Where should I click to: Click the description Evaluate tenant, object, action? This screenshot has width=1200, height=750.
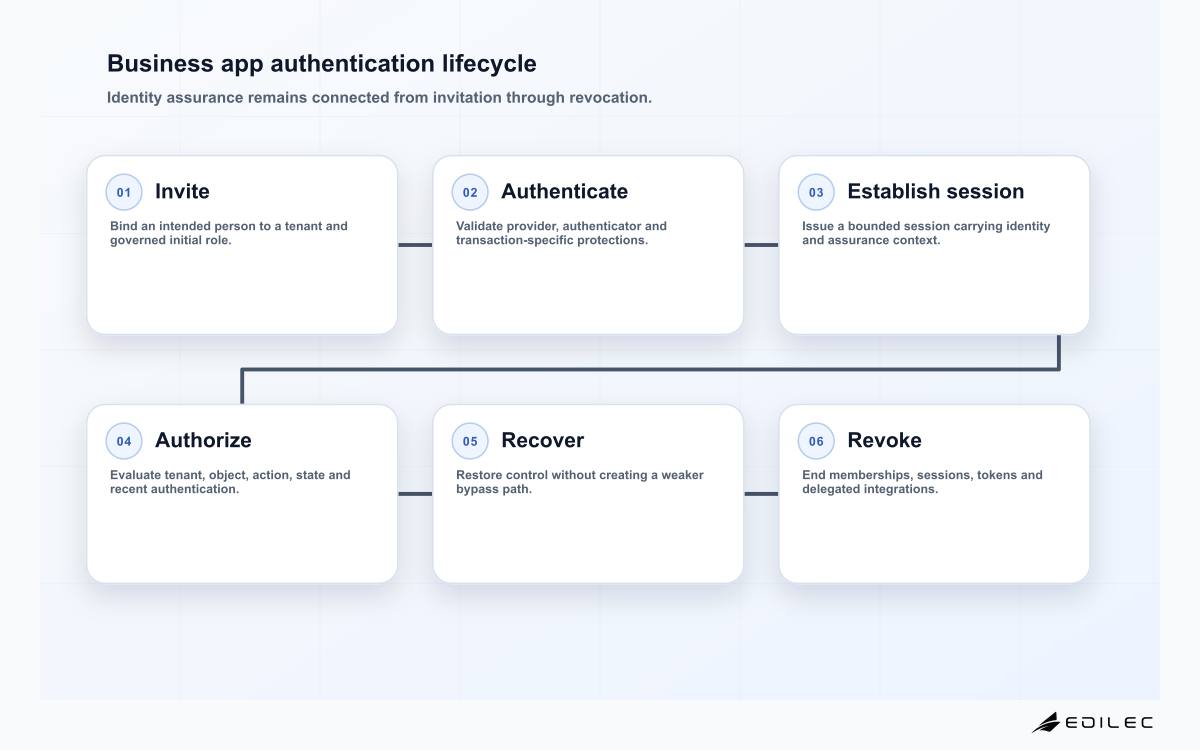230,482
